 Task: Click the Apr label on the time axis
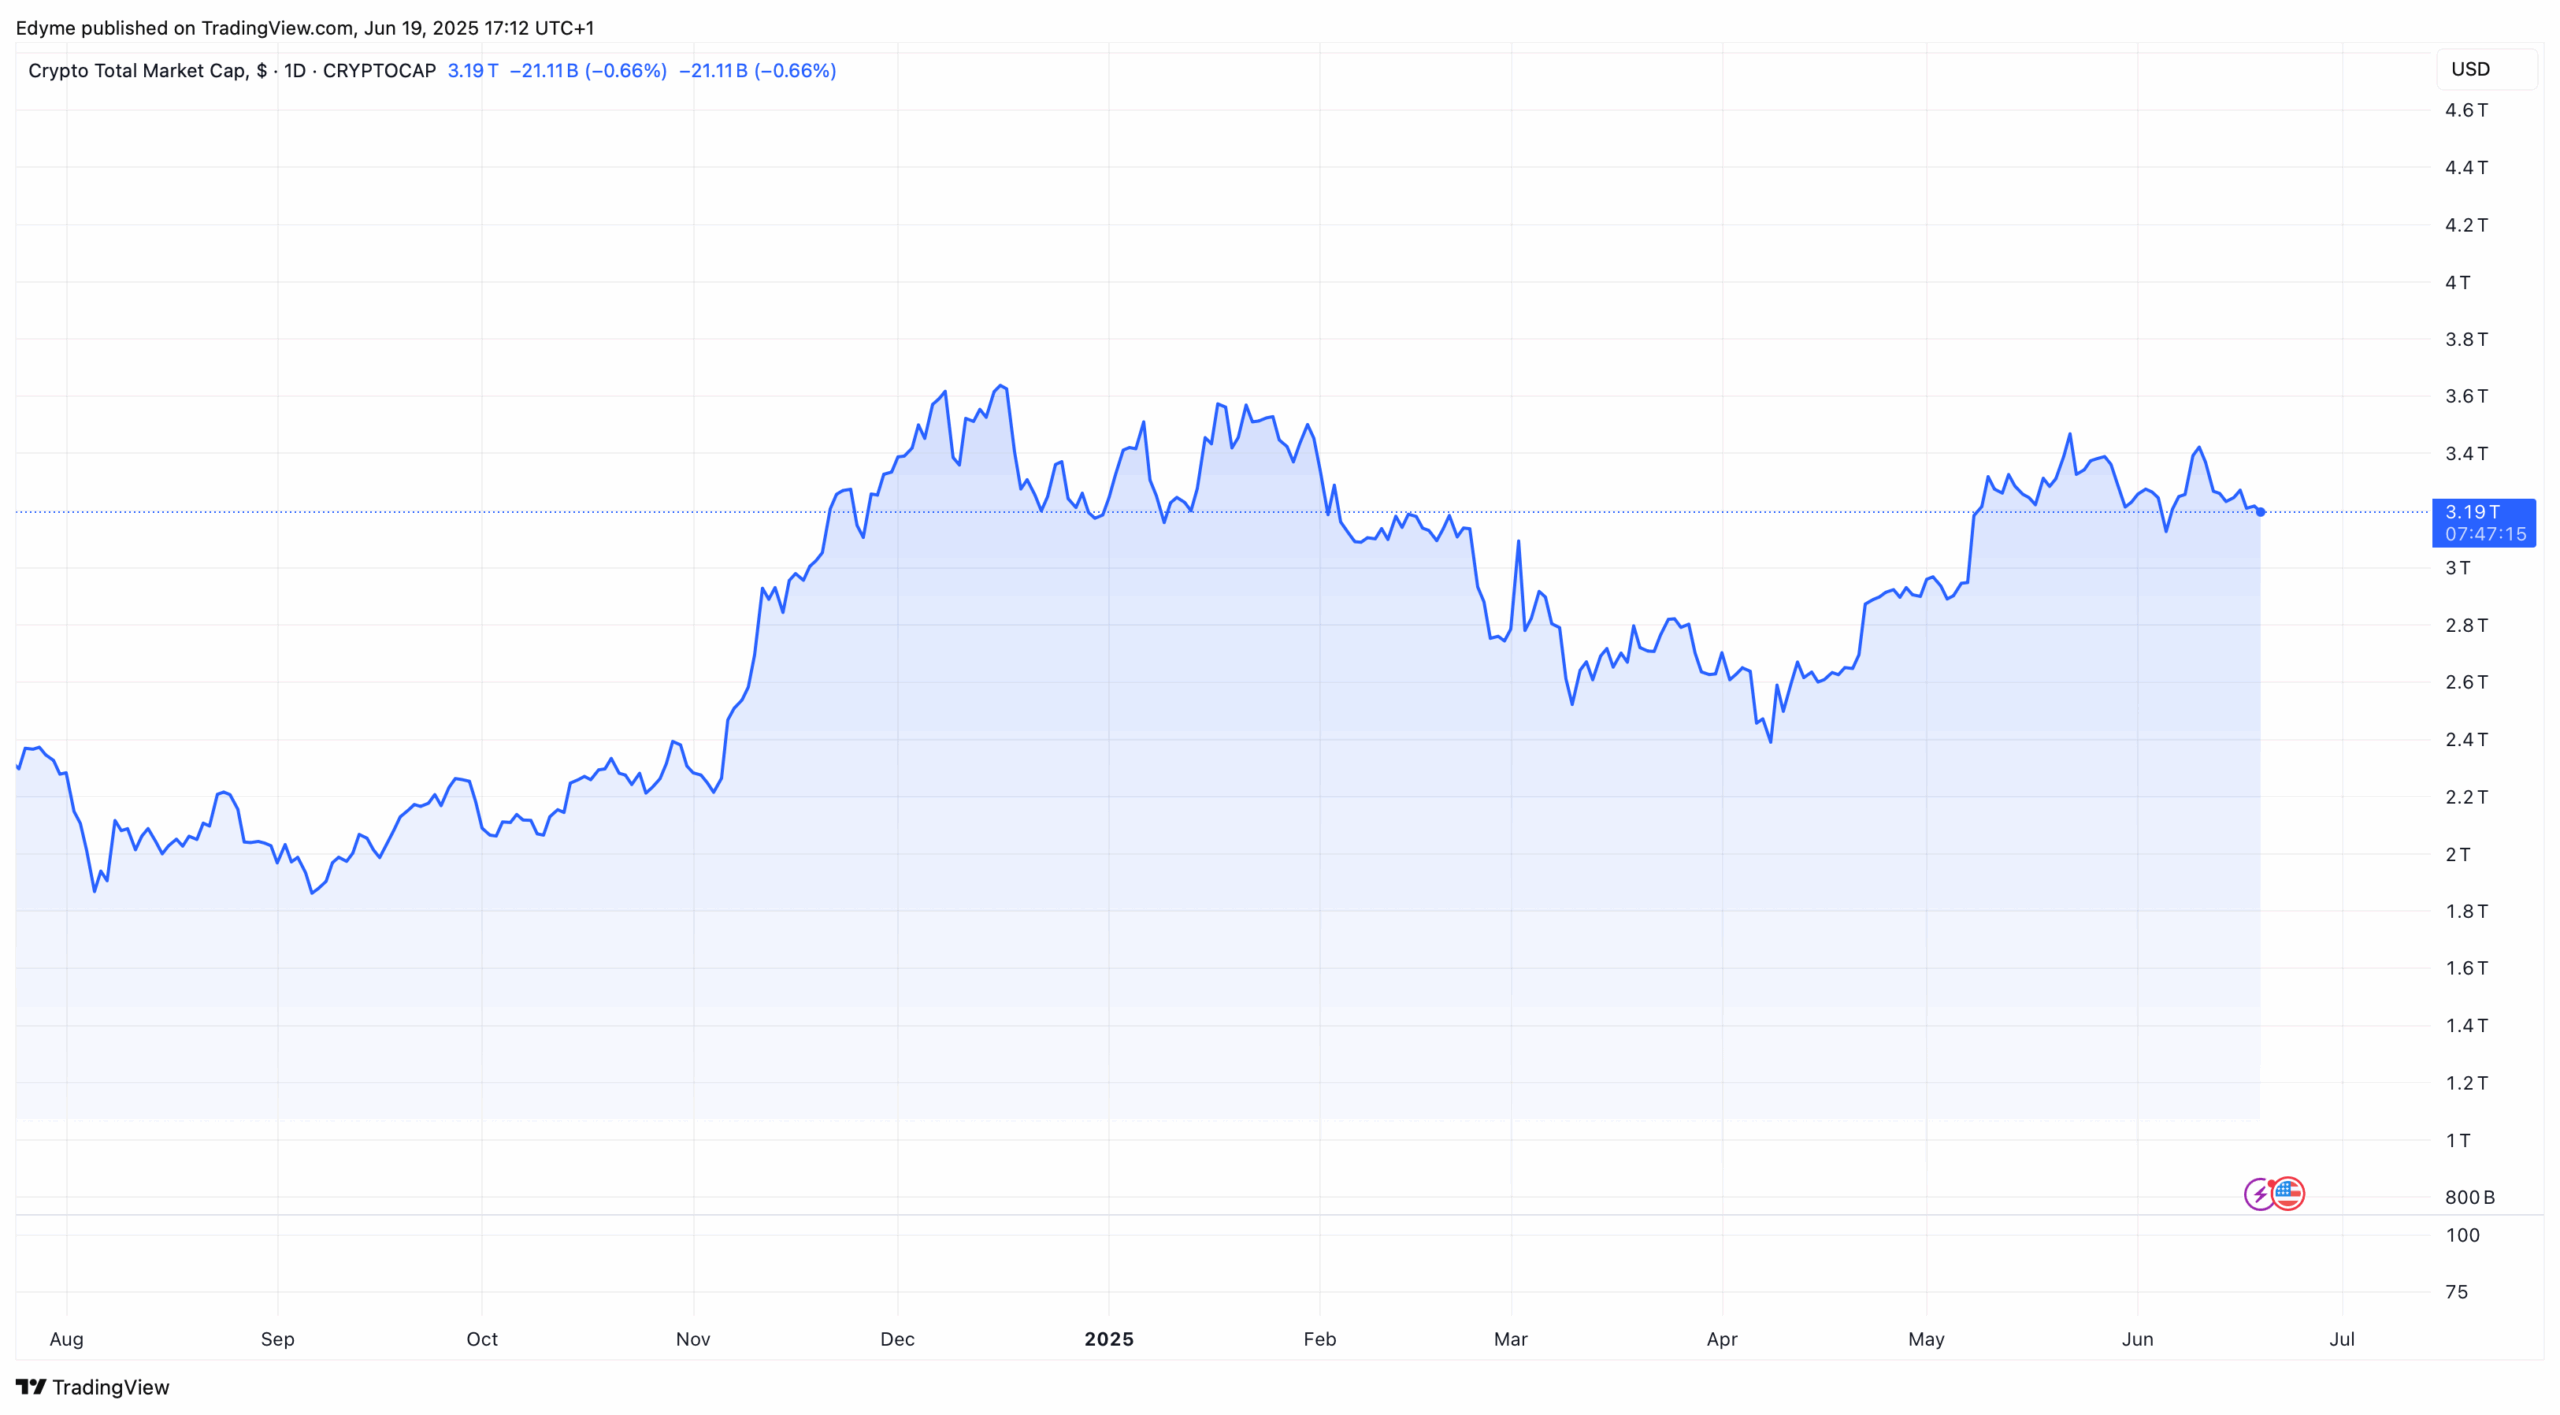[1721, 1339]
